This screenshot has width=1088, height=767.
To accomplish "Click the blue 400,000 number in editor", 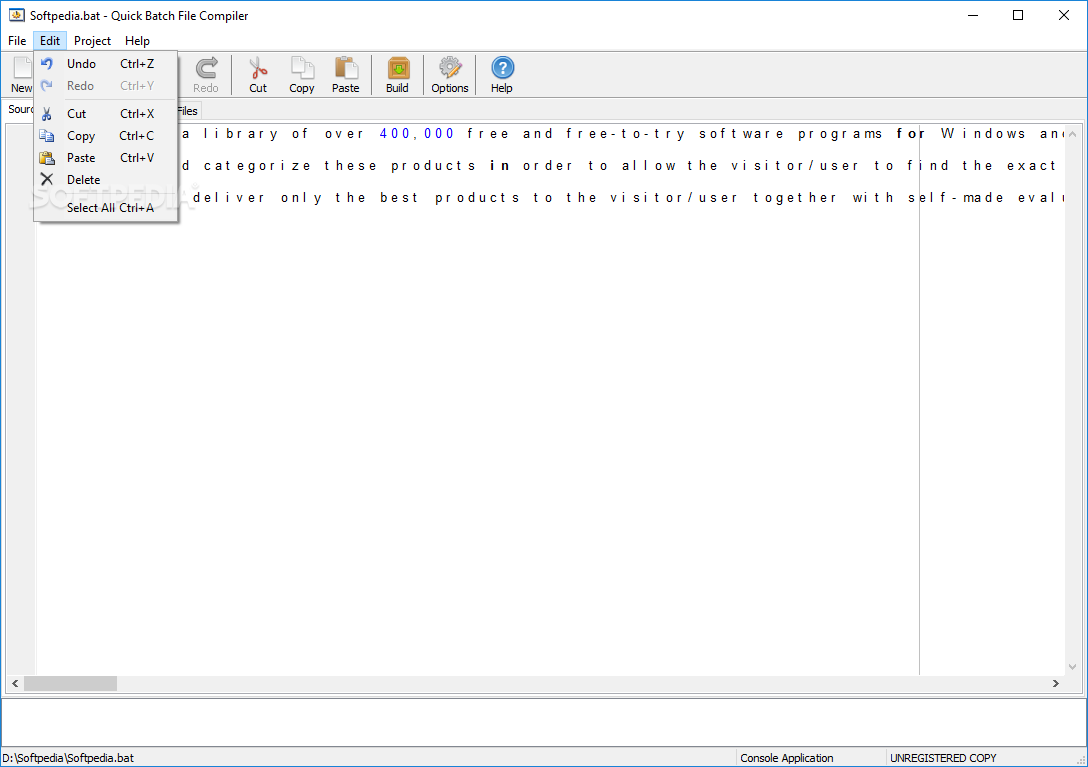I will [x=416, y=134].
